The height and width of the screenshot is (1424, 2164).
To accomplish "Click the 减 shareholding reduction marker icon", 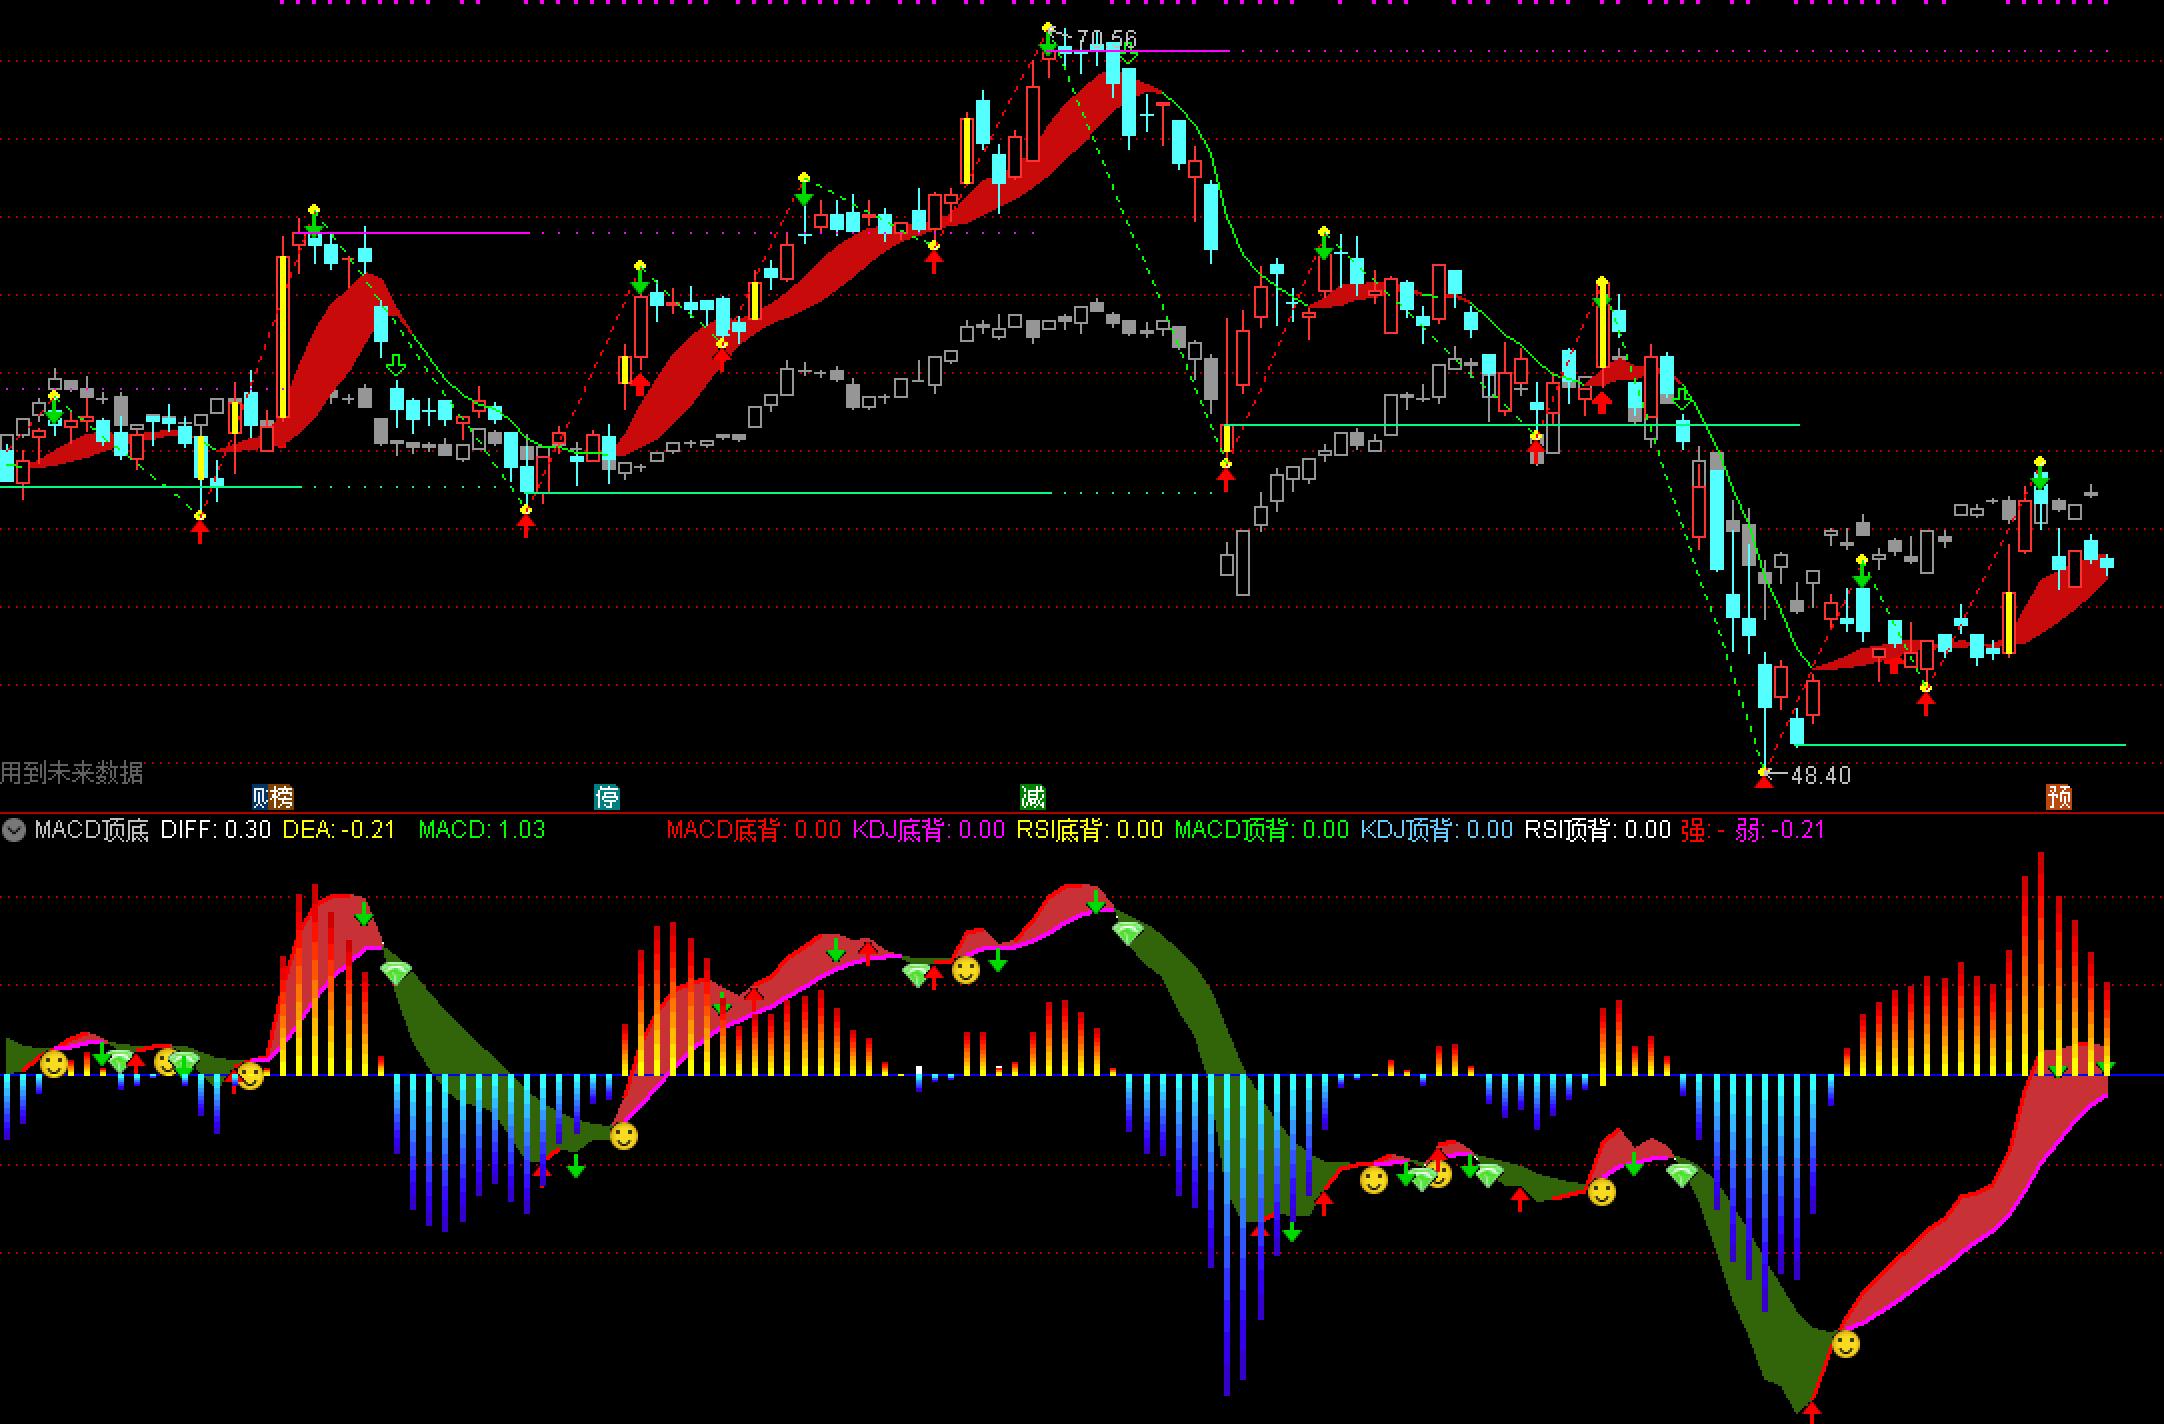I will (1032, 797).
